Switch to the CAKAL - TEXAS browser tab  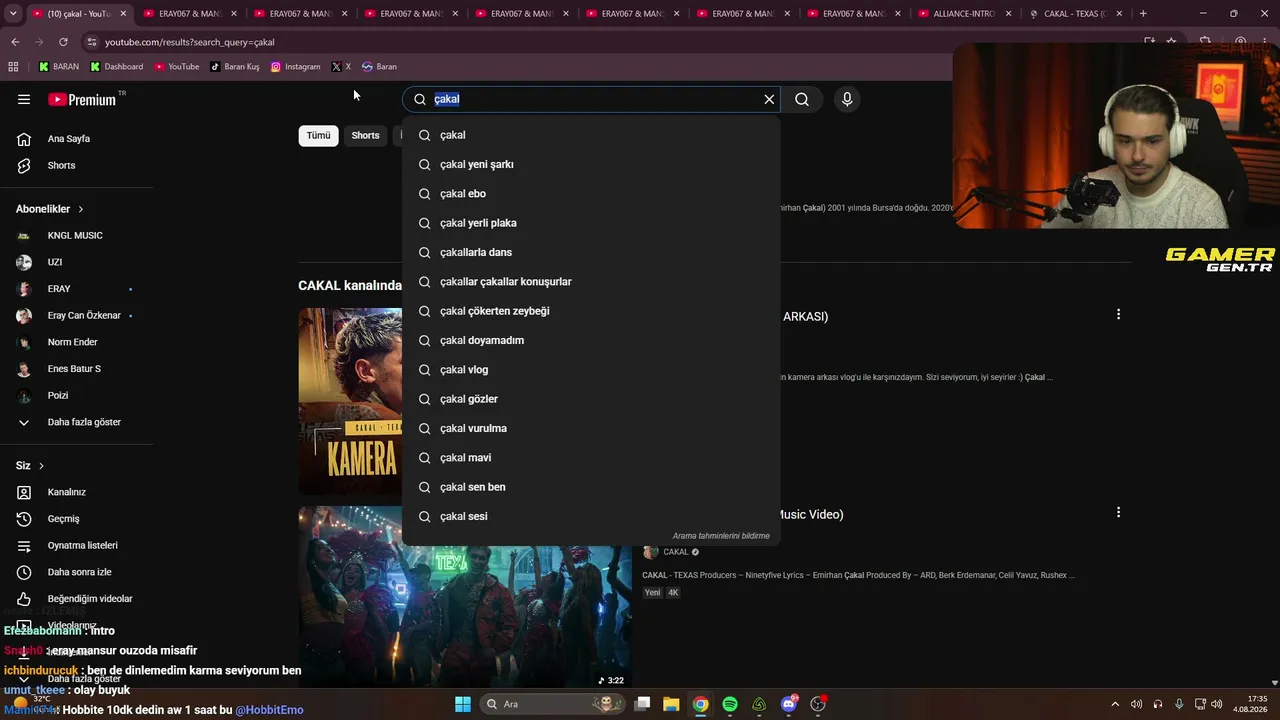[x=1076, y=14]
